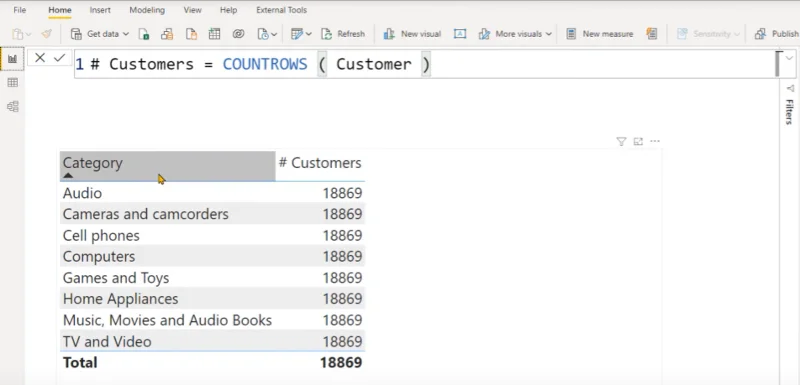
Task: Open the View ribbon tab
Action: tap(192, 10)
